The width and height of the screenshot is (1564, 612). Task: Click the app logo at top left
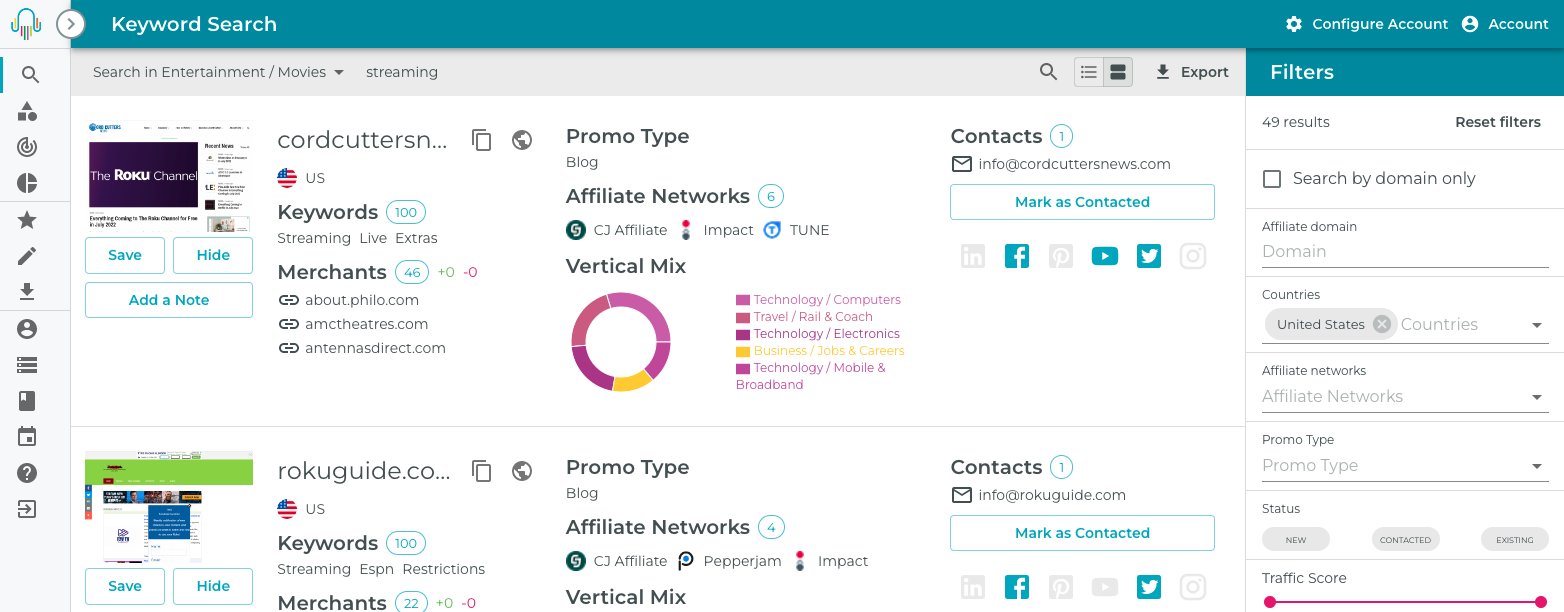[26, 24]
